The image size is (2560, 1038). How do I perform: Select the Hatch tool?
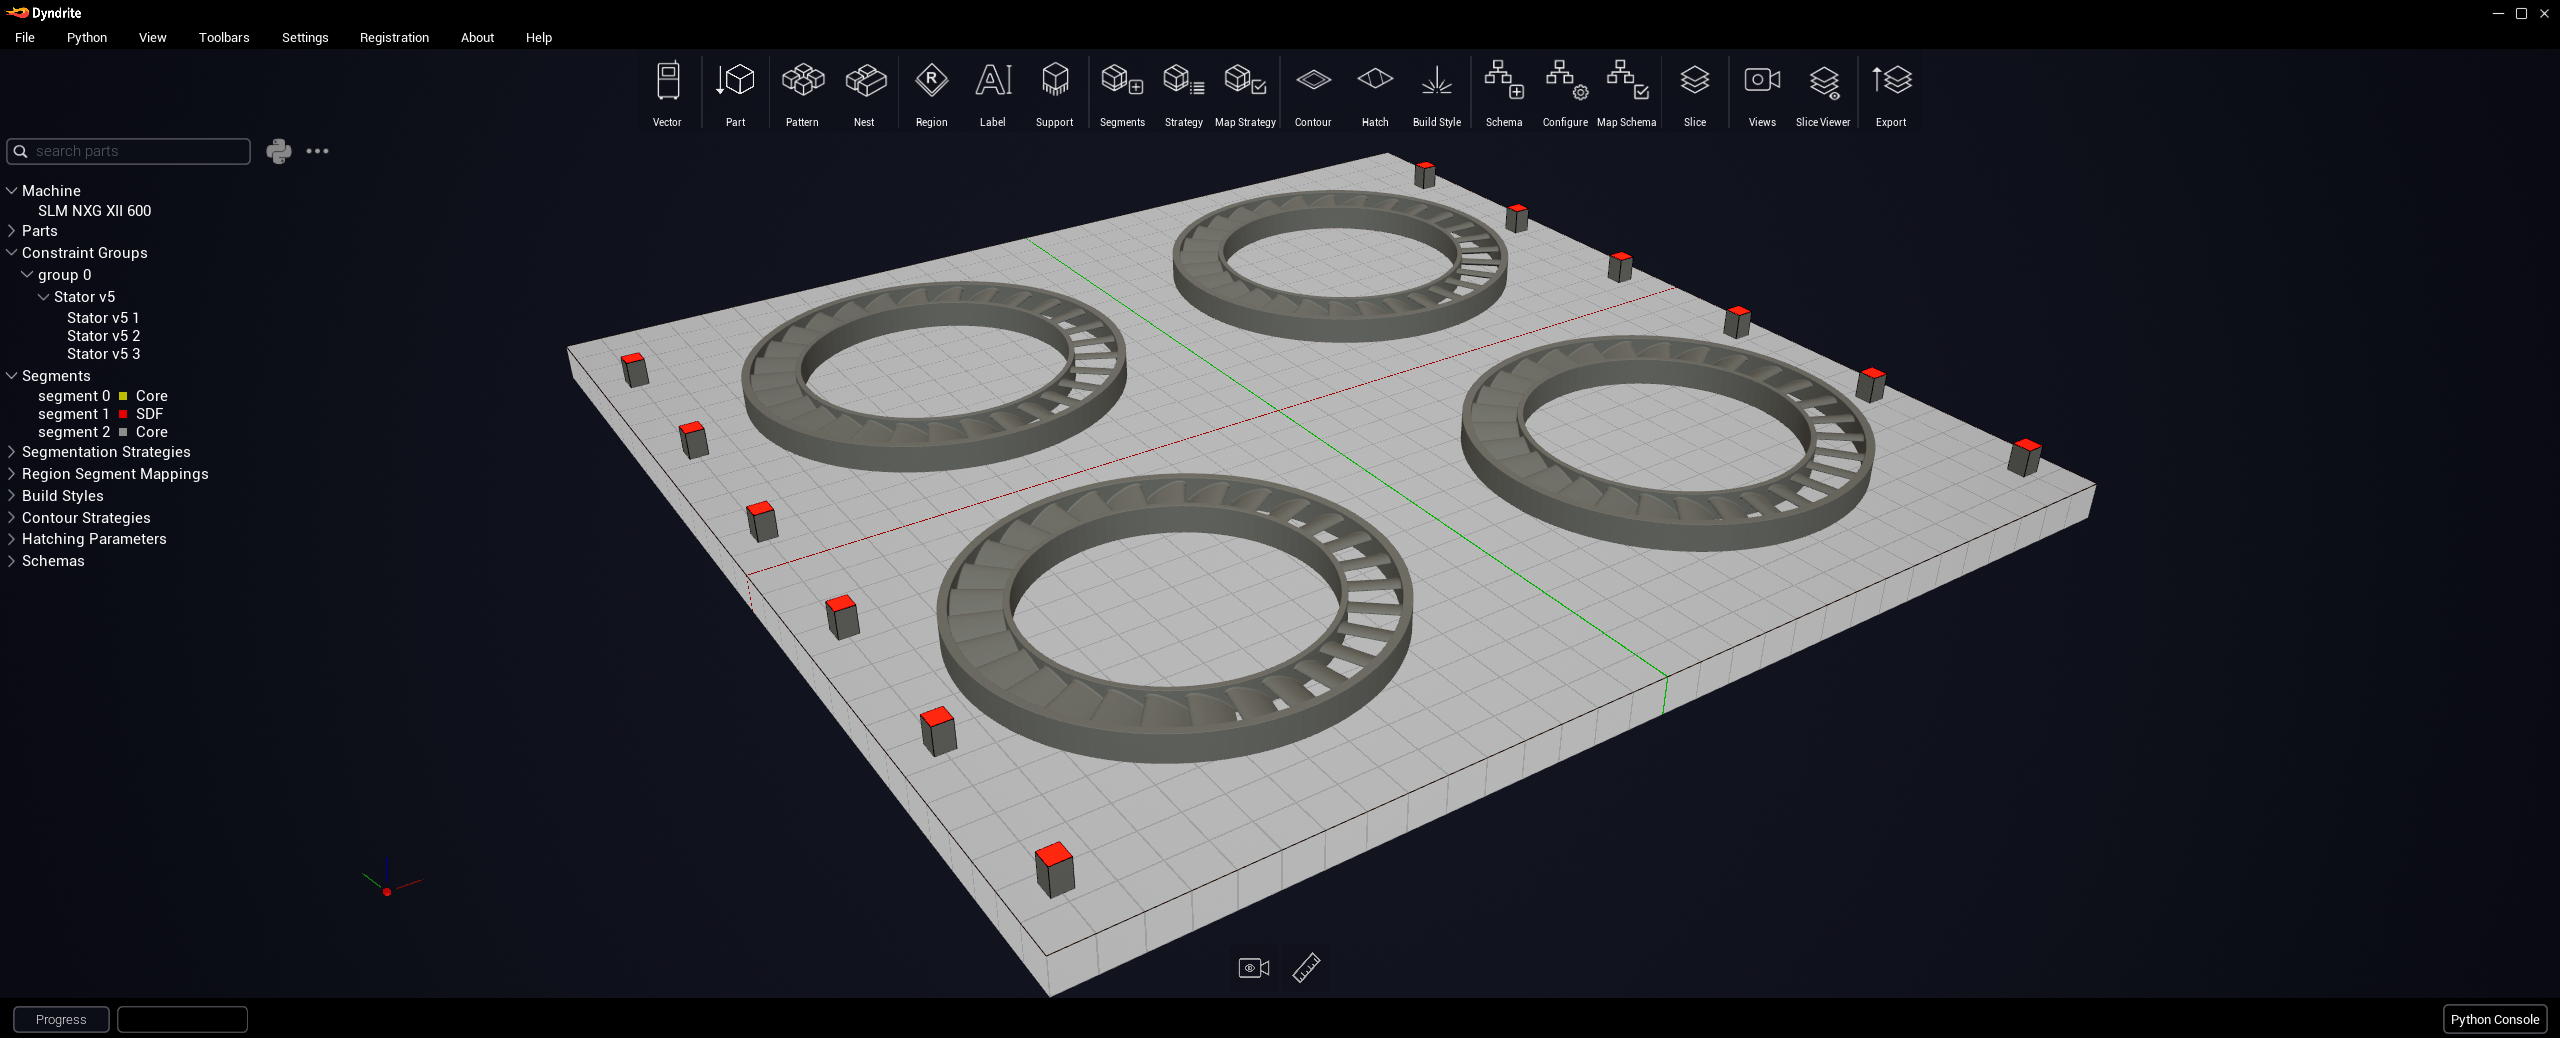click(1375, 93)
